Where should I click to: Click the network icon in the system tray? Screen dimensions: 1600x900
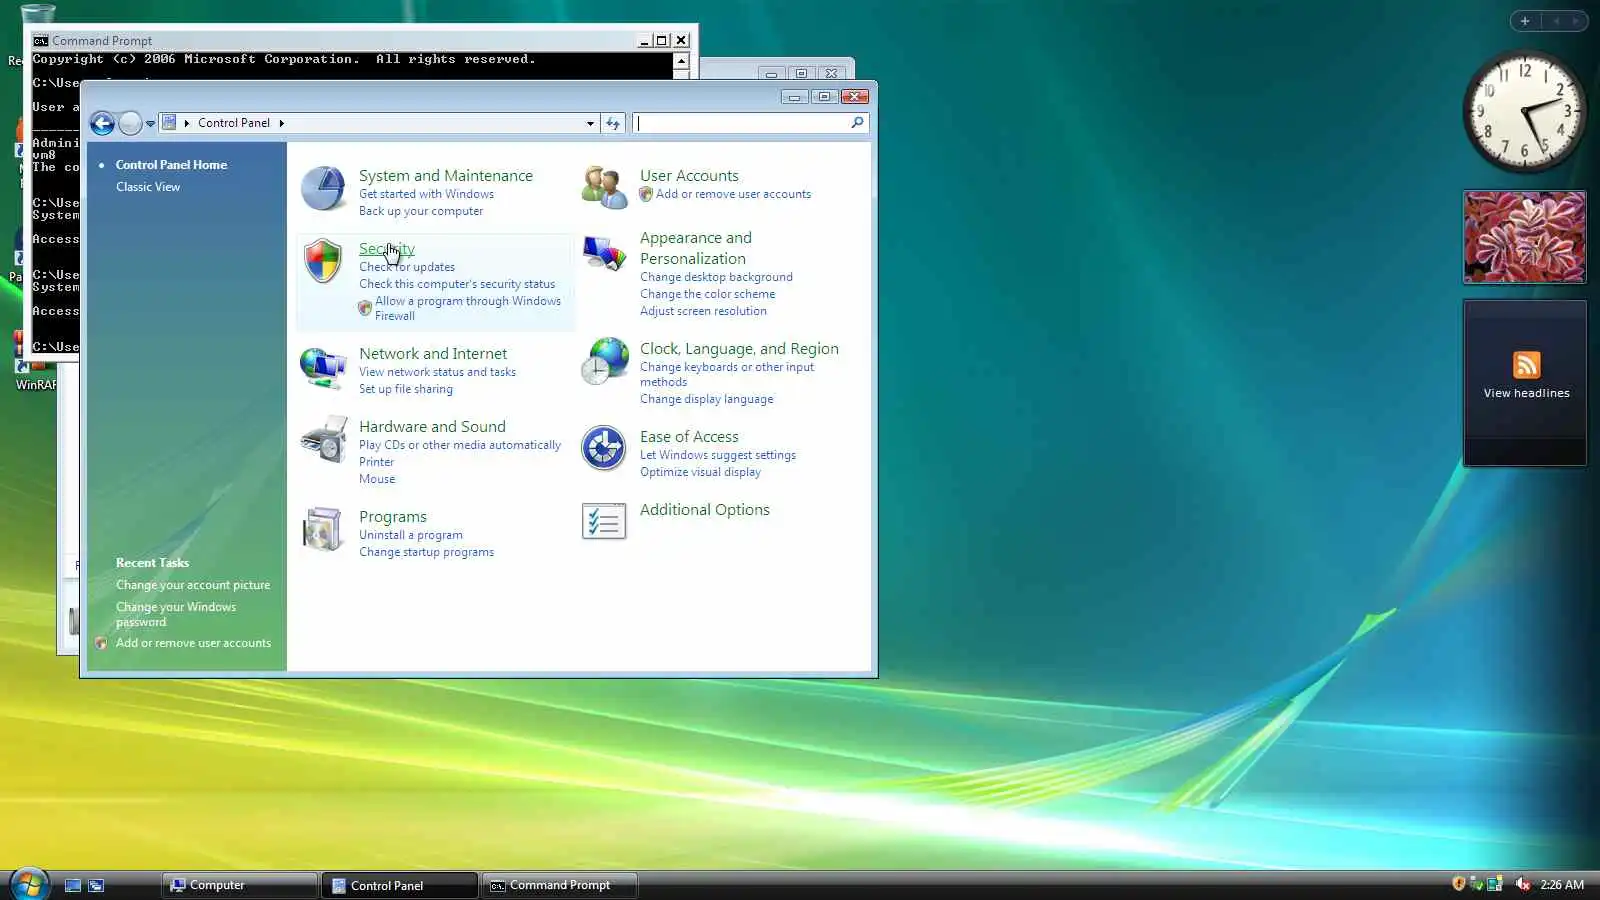(1494, 884)
